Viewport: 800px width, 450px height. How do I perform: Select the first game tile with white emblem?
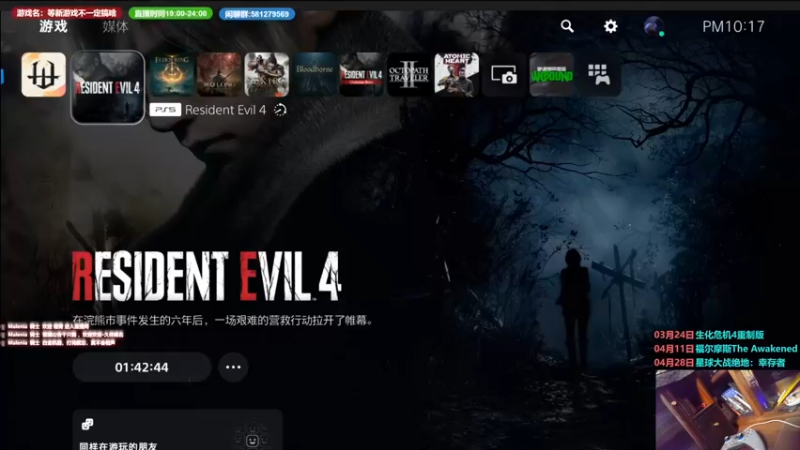click(x=43, y=74)
